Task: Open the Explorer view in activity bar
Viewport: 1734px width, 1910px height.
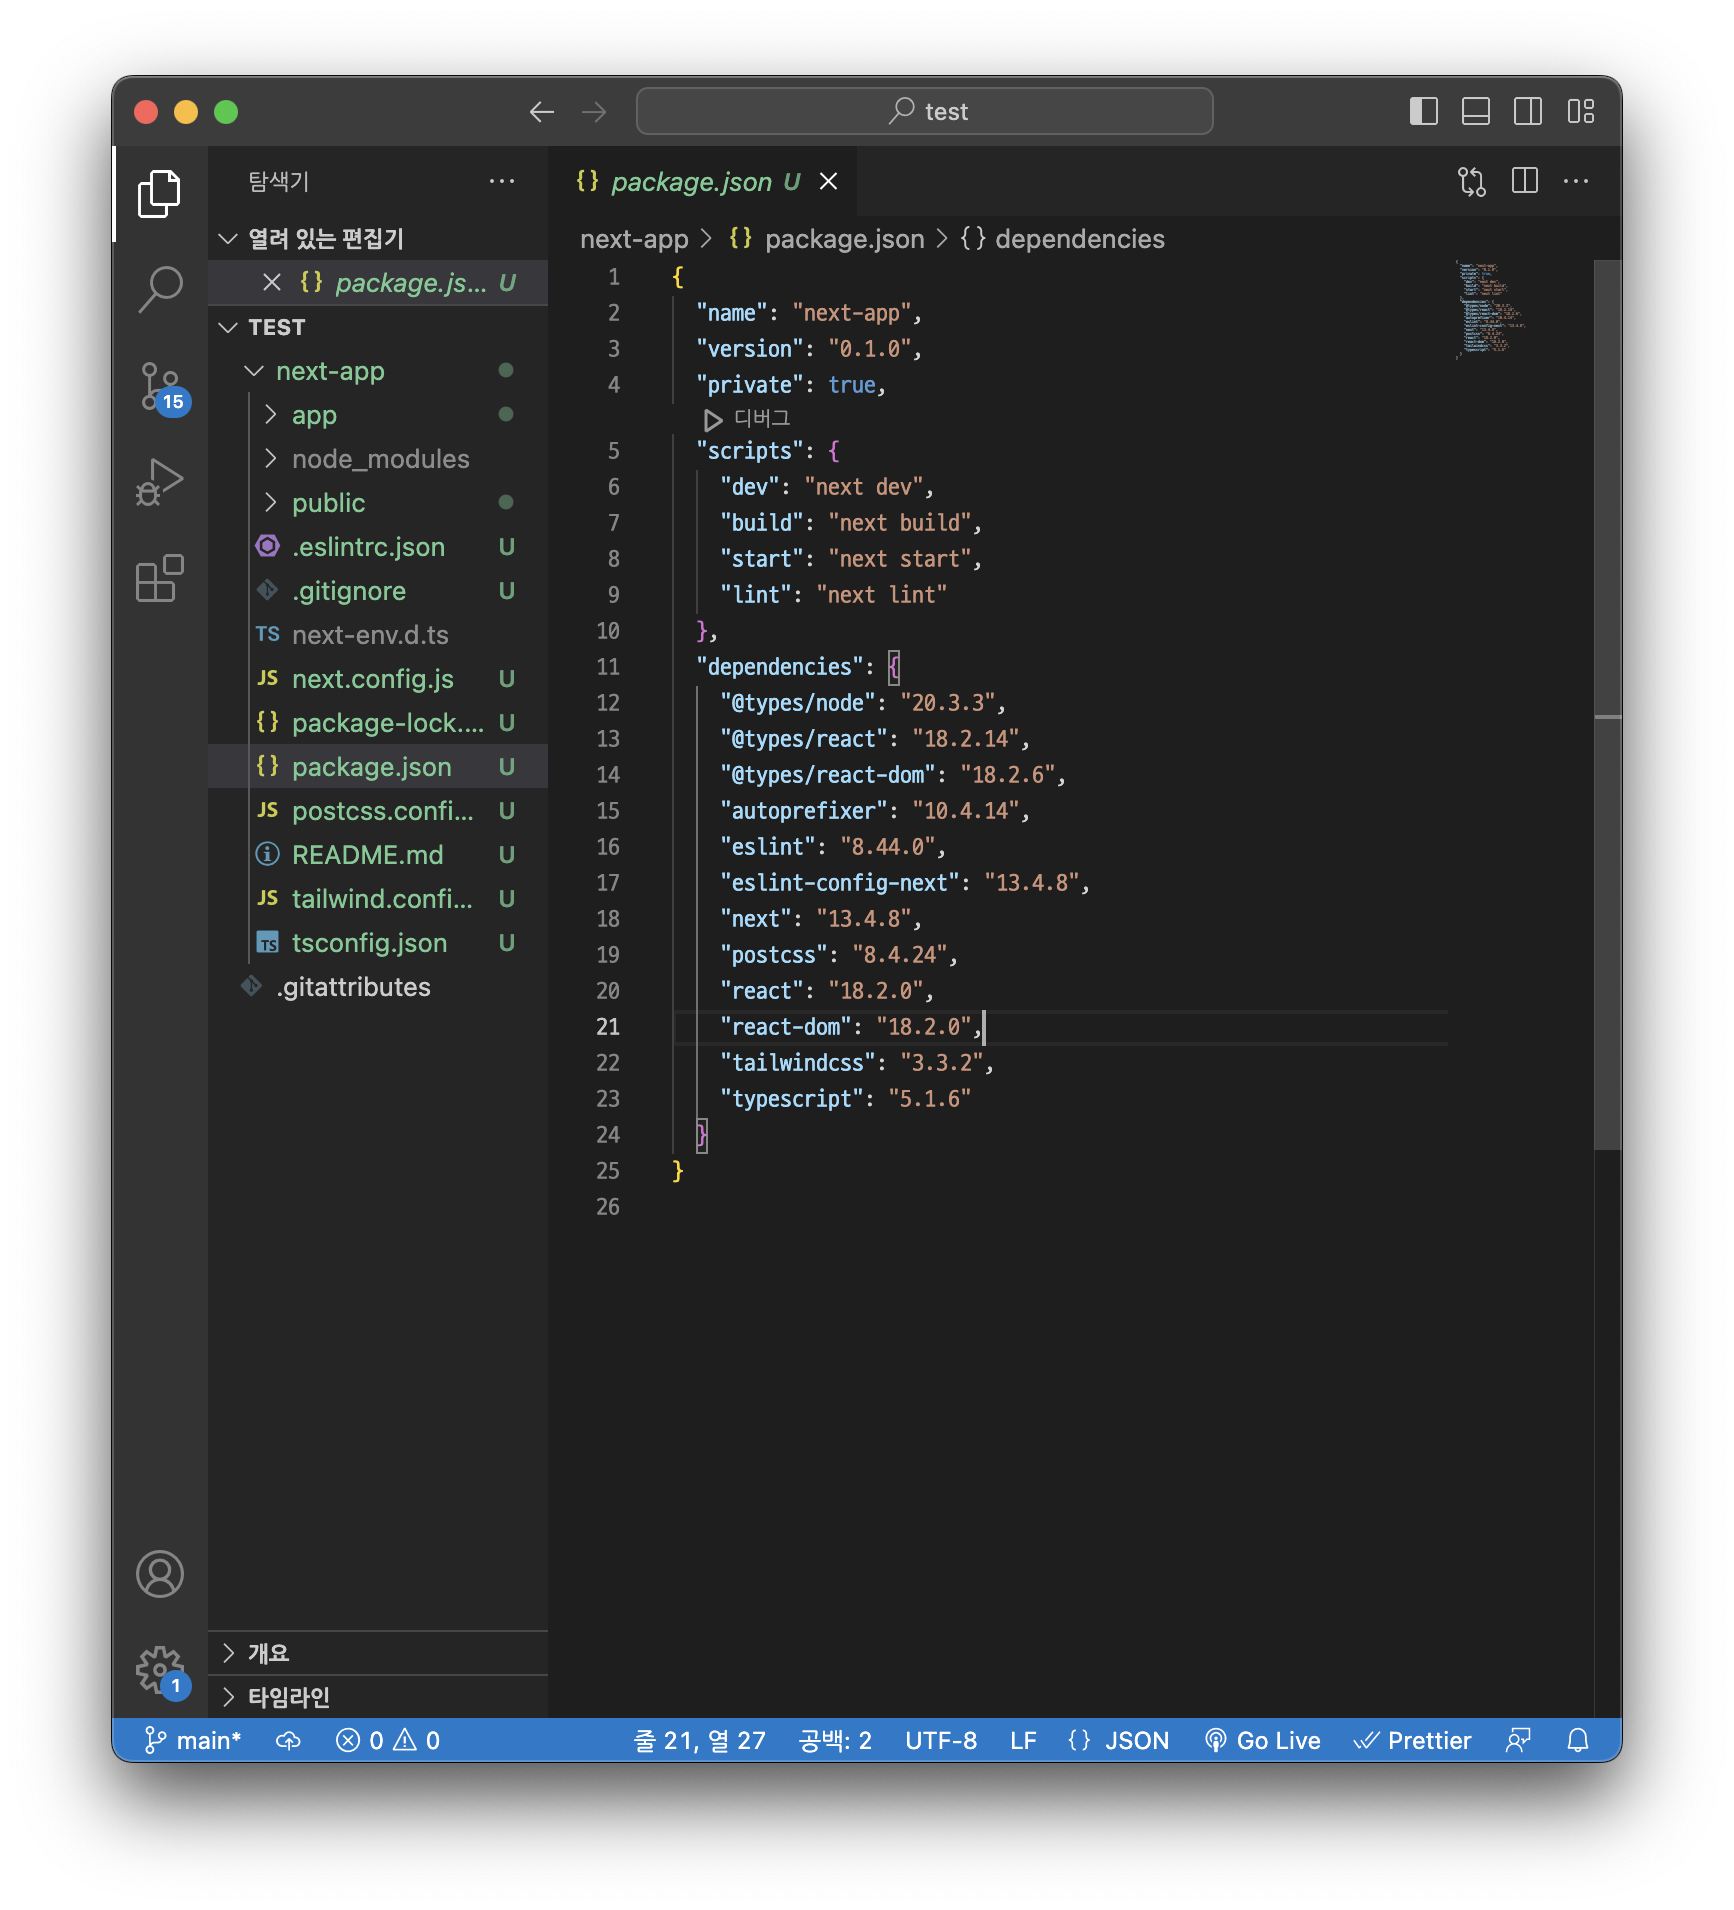Action: [159, 193]
